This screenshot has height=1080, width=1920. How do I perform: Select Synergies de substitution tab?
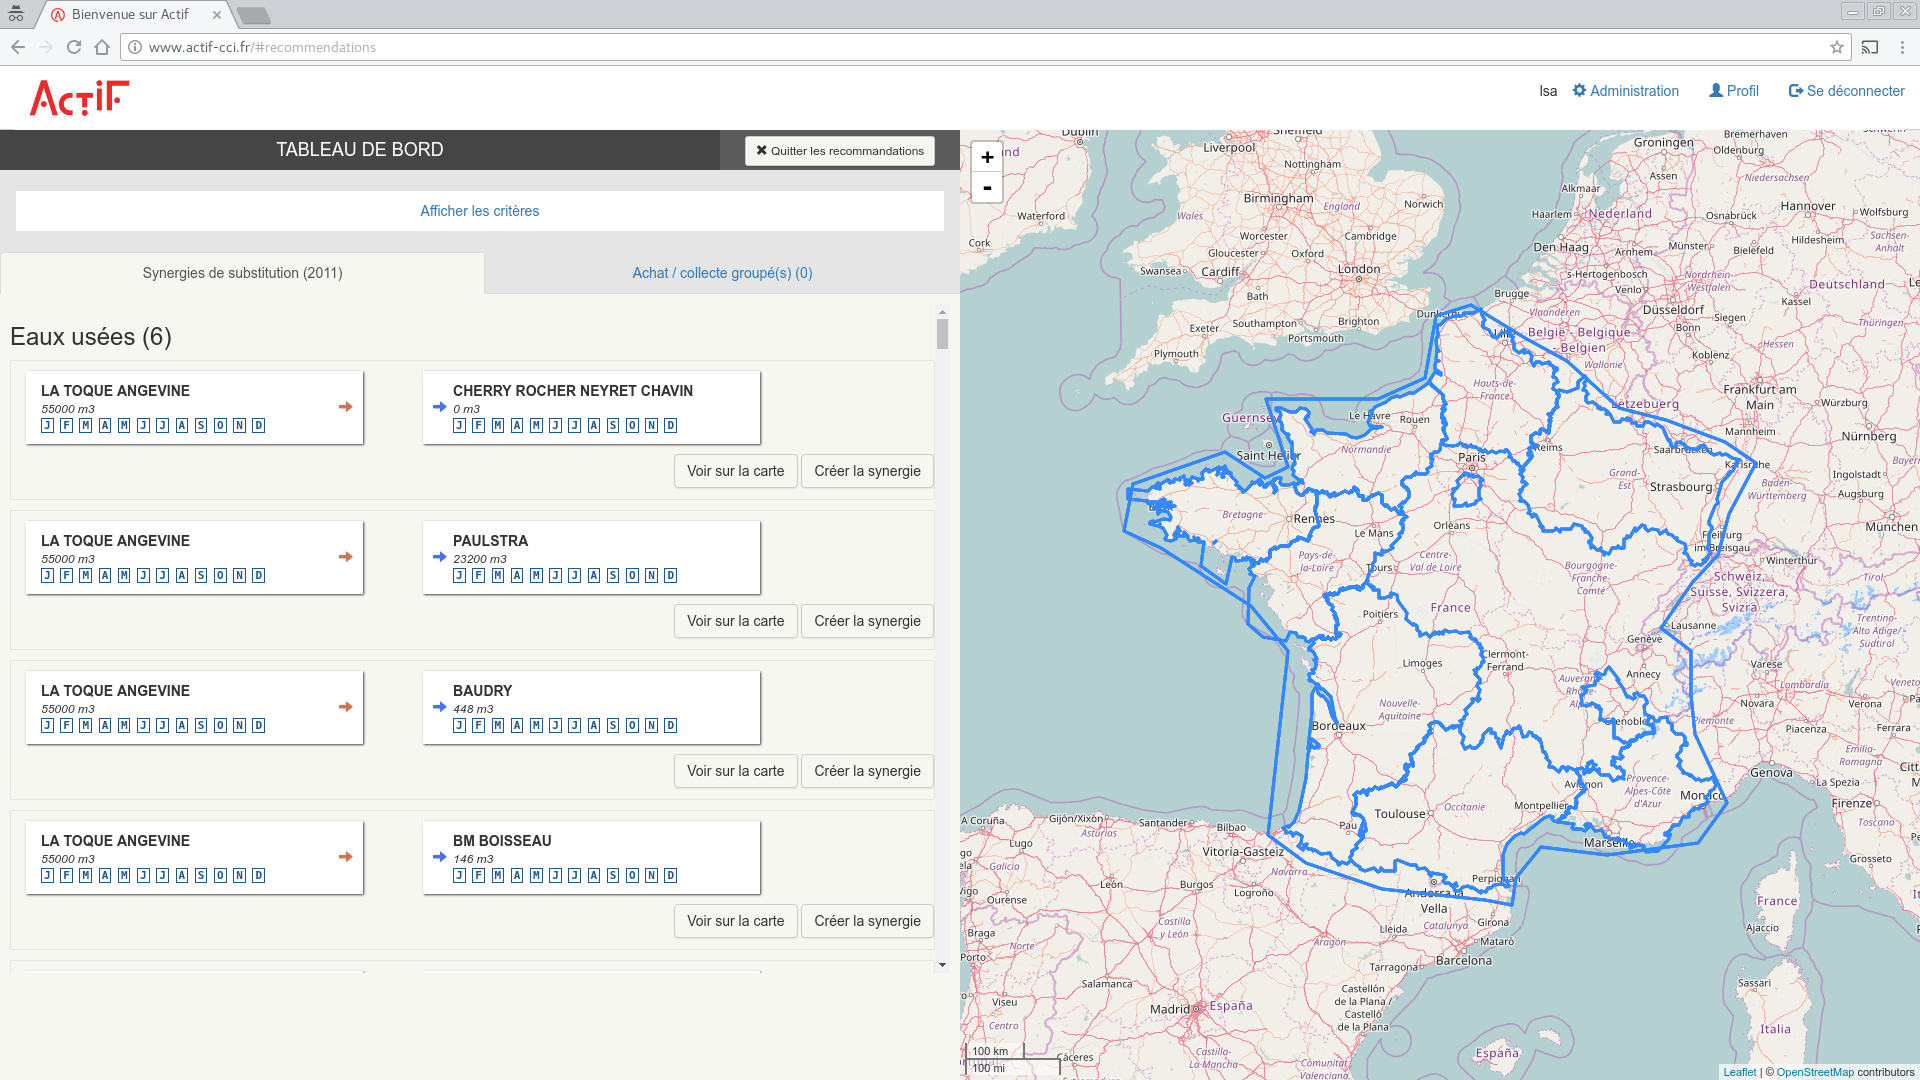242,273
